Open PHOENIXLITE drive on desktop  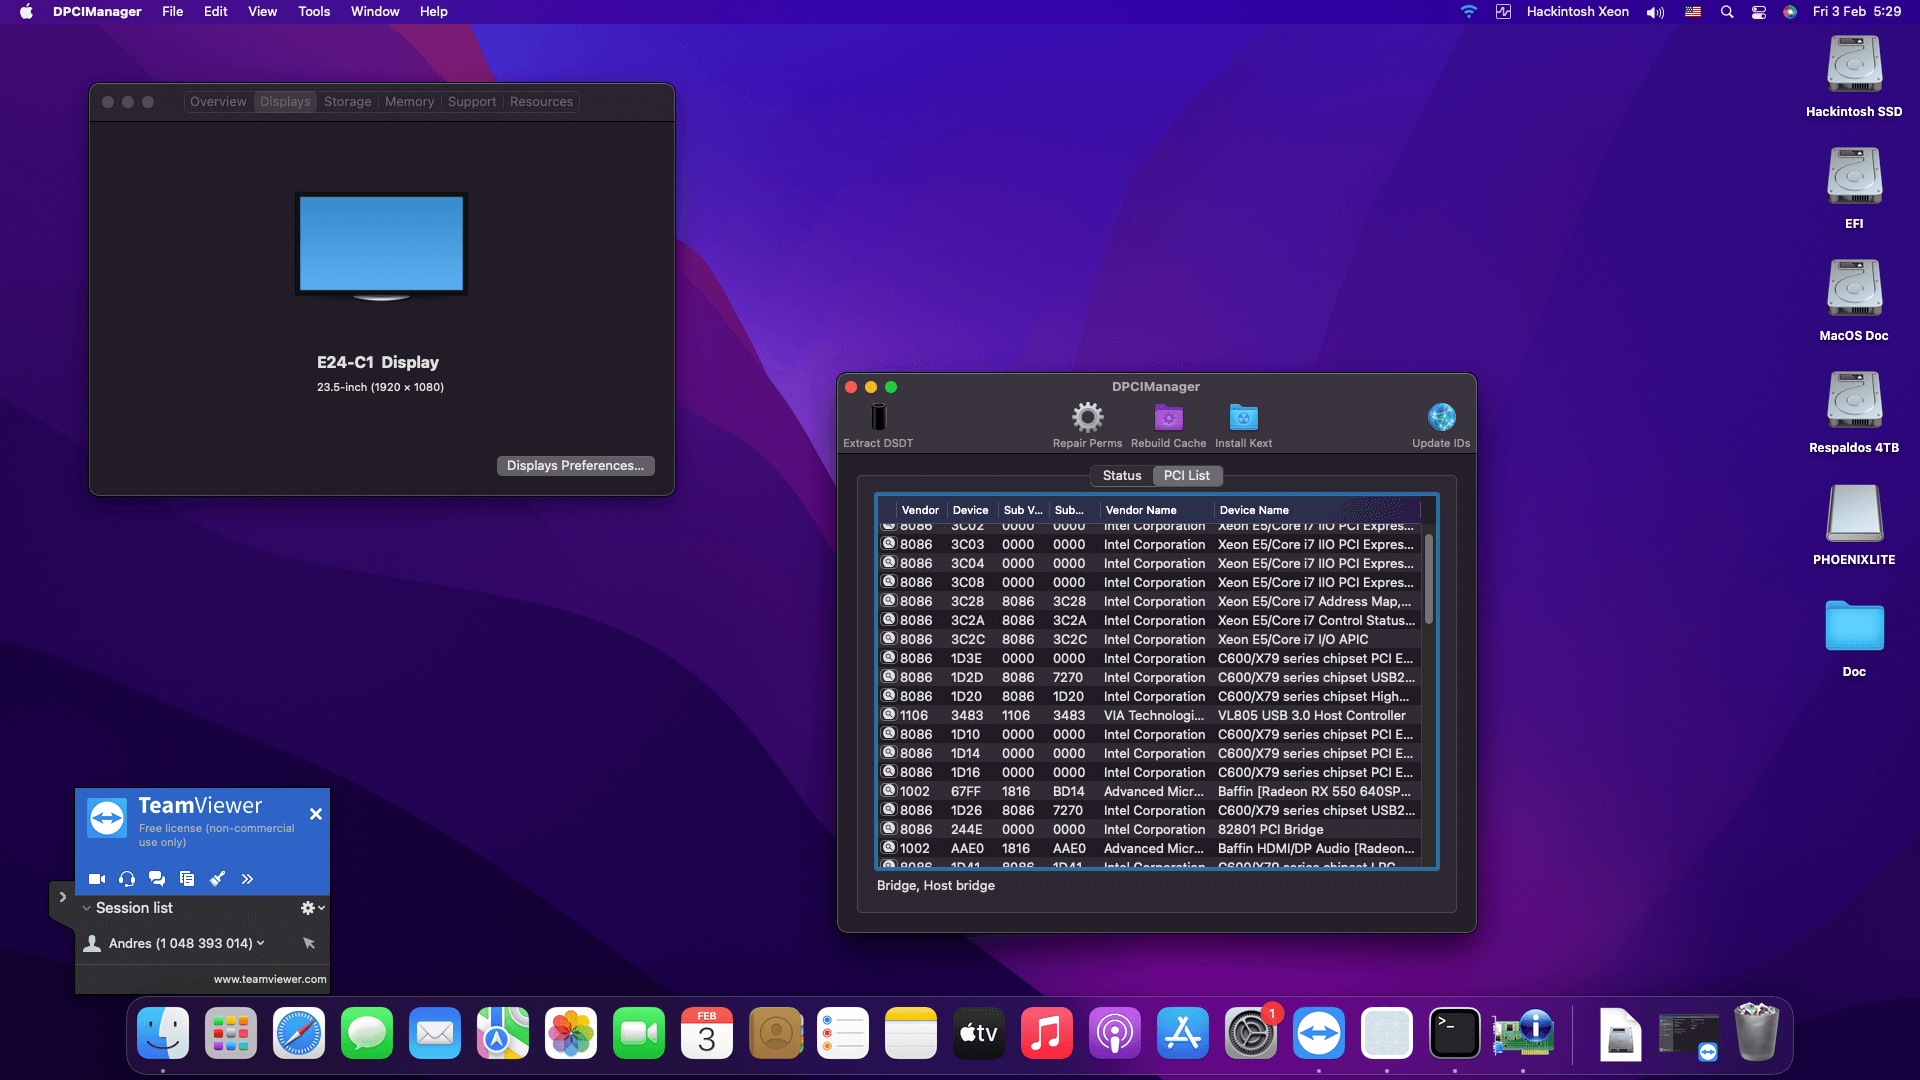pyautogui.click(x=1854, y=524)
